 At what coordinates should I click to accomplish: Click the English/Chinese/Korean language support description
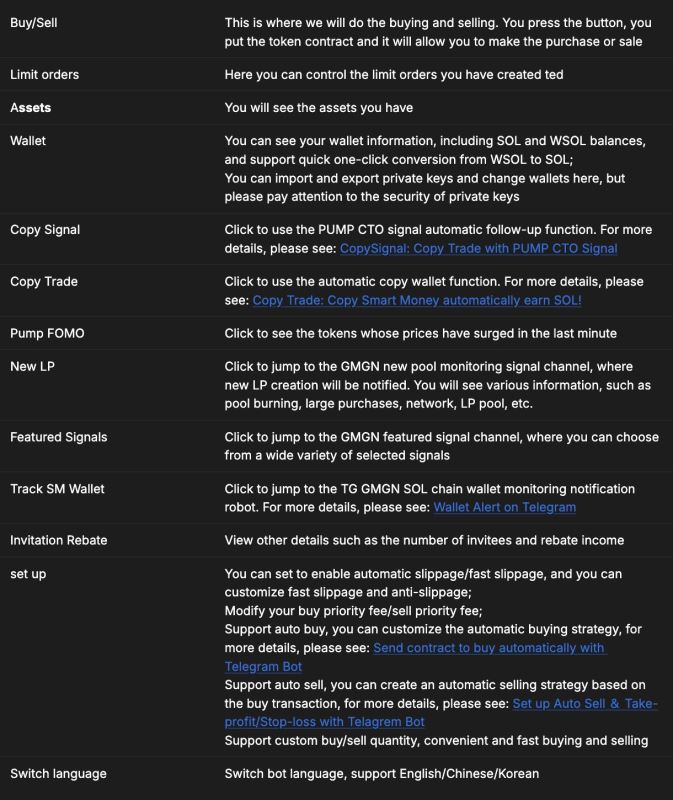(x=398, y=774)
